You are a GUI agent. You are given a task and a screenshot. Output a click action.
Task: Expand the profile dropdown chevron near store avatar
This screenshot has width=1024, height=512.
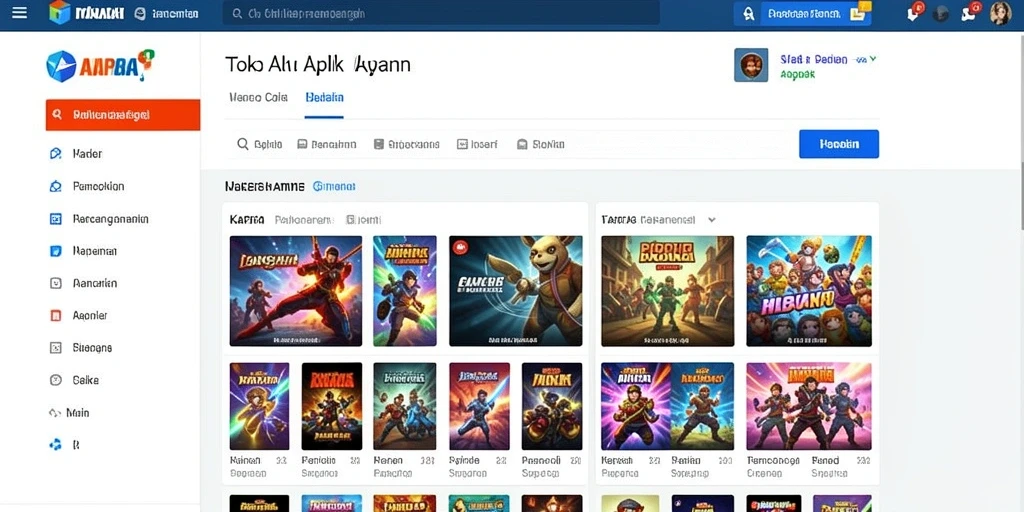[x=872, y=59]
